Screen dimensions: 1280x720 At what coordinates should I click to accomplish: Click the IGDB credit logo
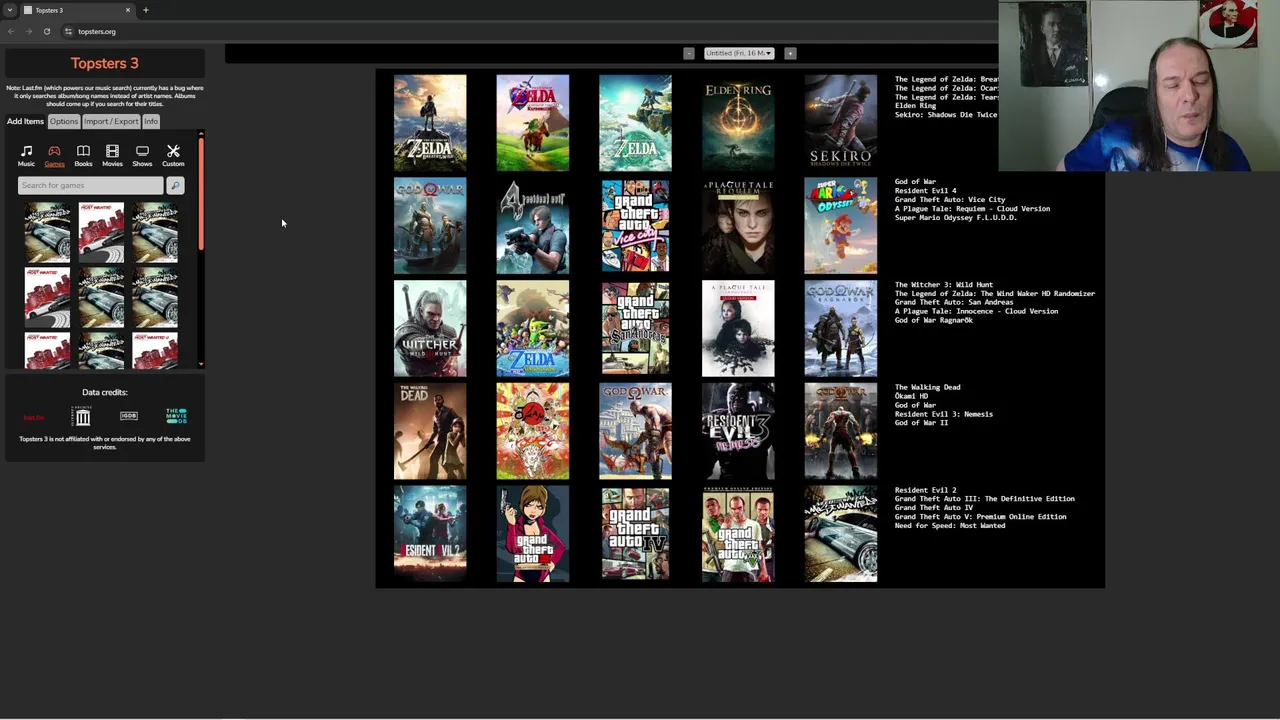[x=128, y=416]
